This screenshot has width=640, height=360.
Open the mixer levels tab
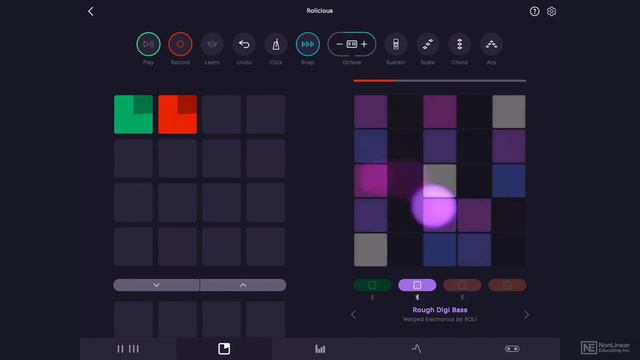(320, 349)
